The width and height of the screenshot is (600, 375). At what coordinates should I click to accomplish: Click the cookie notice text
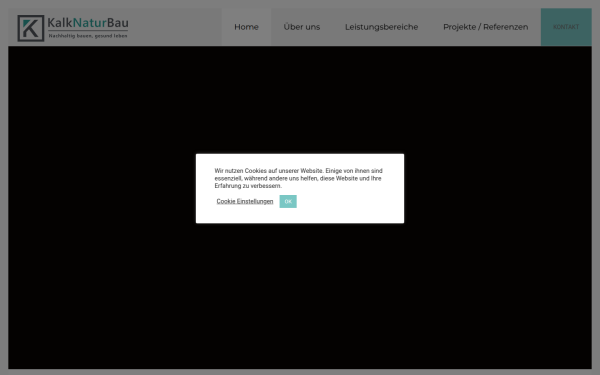click(x=298, y=178)
